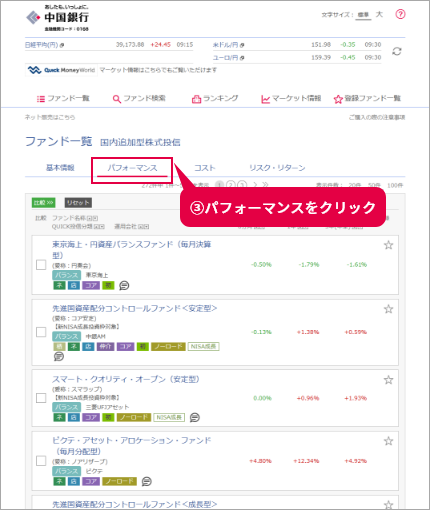The image size is (430, 510).
Task: Click the +1.38% return value
Action: point(308,332)
